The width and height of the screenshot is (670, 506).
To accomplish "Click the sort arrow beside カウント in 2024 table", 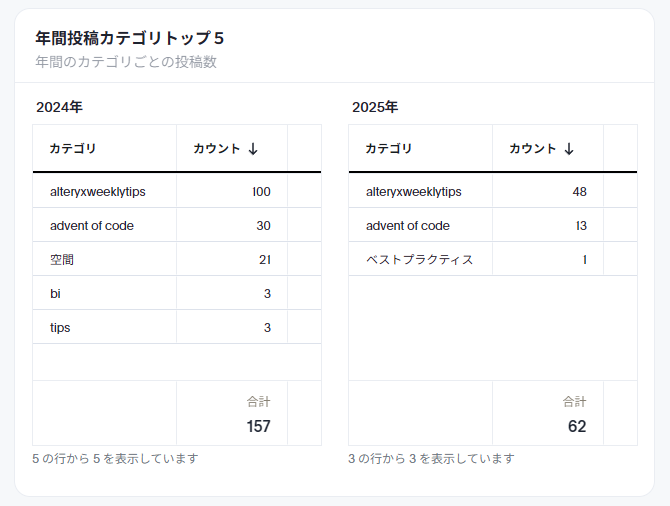I will tap(253, 149).
